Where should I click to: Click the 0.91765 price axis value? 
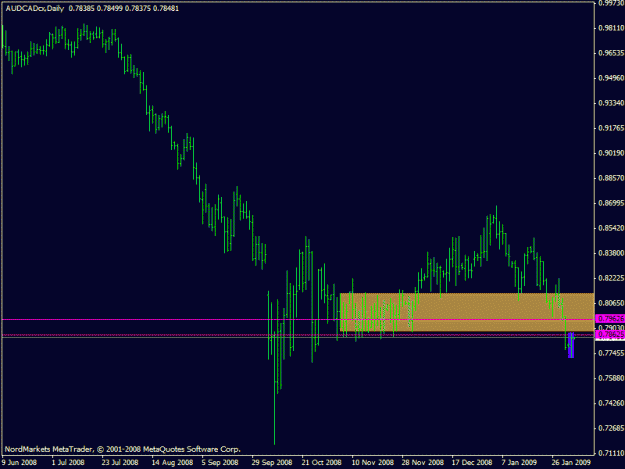[611, 128]
